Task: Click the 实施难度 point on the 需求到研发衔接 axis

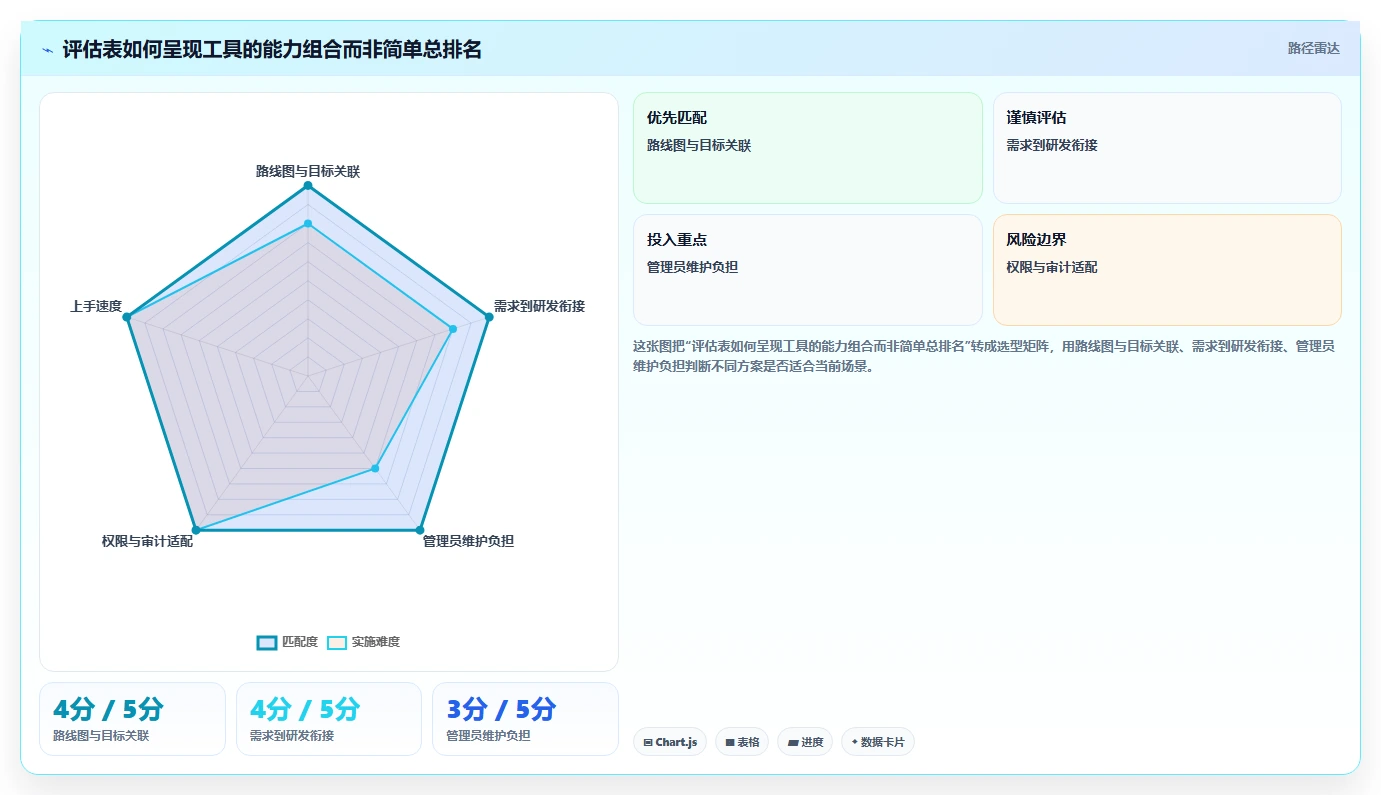Action: (x=453, y=328)
